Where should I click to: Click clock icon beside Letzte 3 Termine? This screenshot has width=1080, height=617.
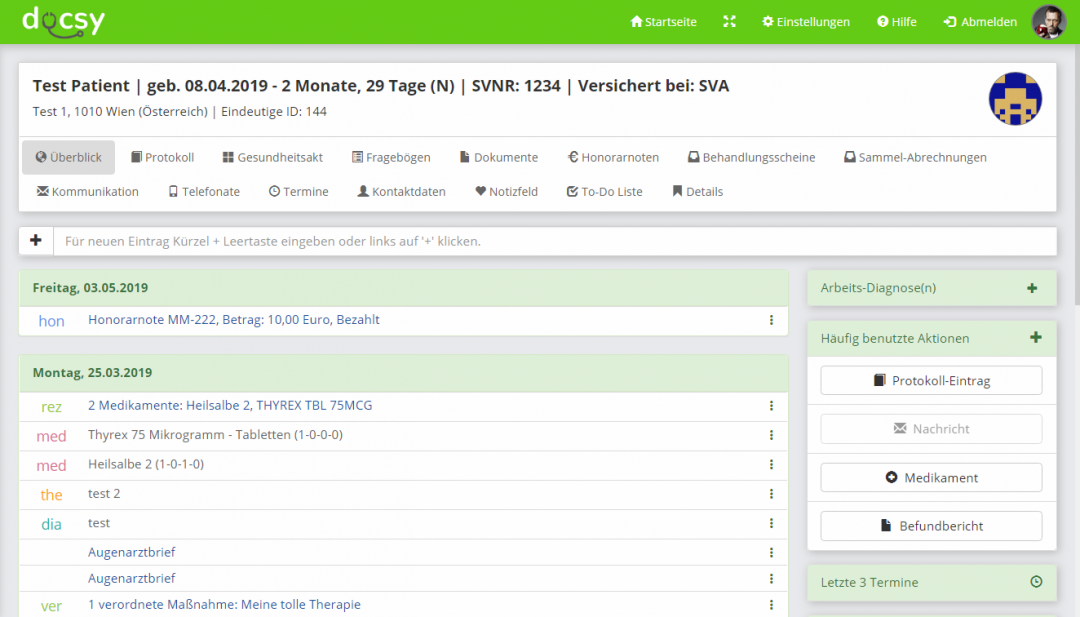point(1036,582)
